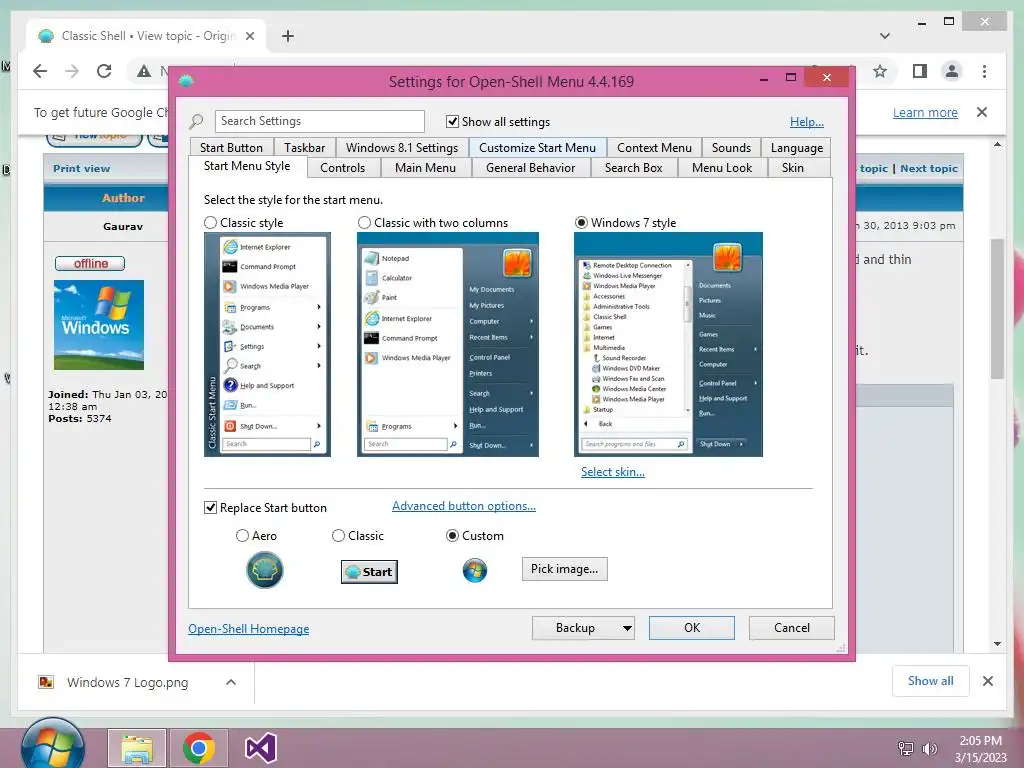Select Classic with two columns radio
1024x768 pixels.
(364, 223)
